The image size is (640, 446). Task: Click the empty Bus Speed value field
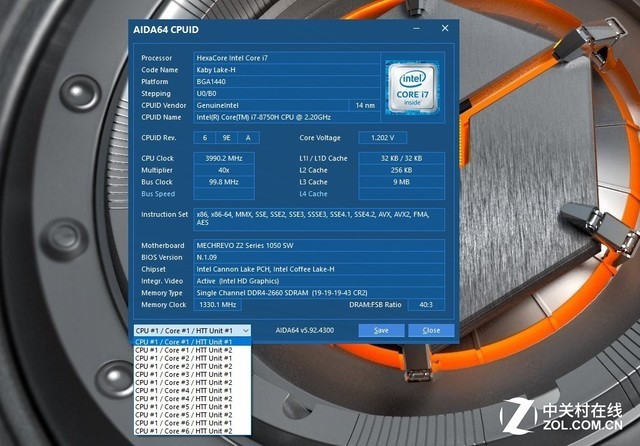point(224,194)
